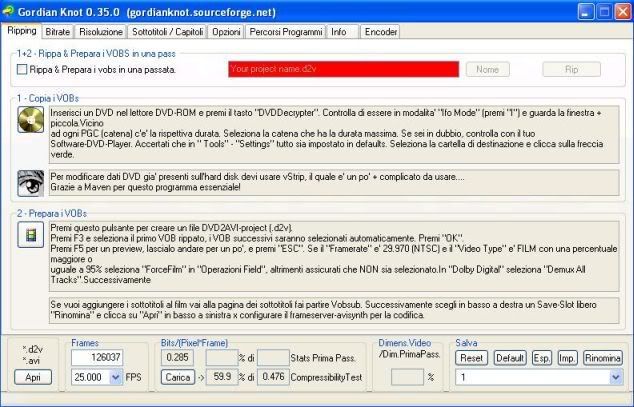Image resolution: width=634 pixels, height=407 pixels.
Task: Click the 'CompressibilityTest' label
Action: point(326,377)
